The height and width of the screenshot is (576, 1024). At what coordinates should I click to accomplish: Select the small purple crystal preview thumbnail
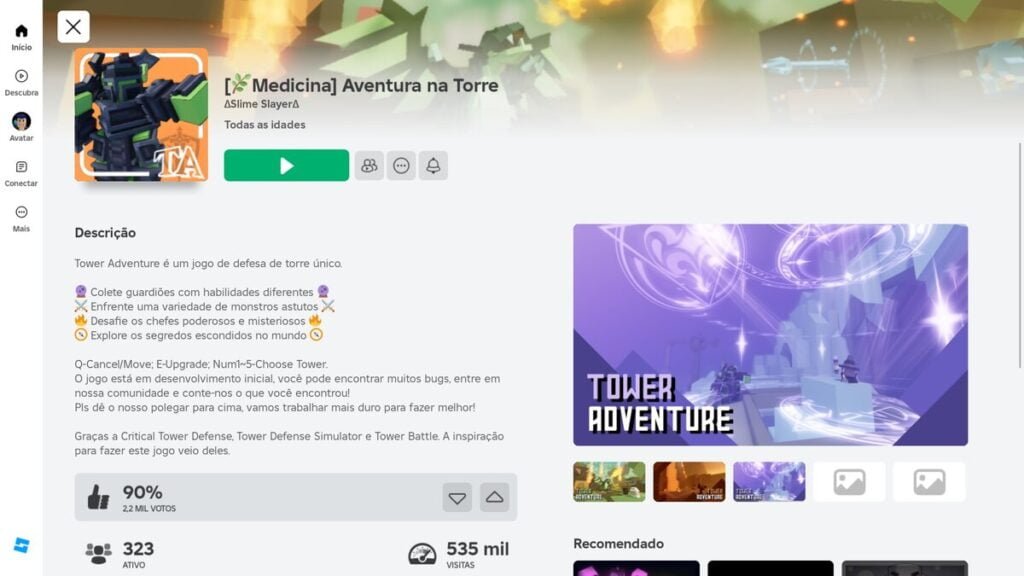(769, 482)
